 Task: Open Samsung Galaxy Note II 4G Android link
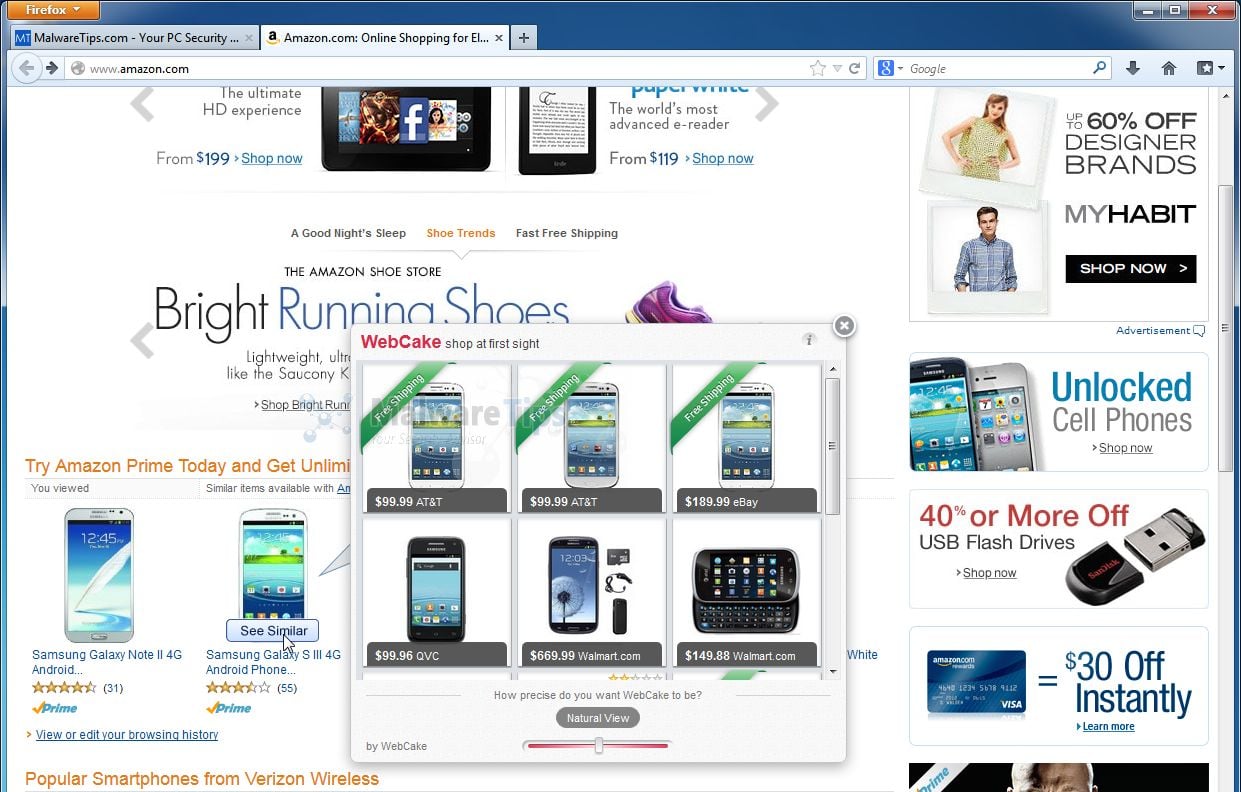(x=107, y=662)
